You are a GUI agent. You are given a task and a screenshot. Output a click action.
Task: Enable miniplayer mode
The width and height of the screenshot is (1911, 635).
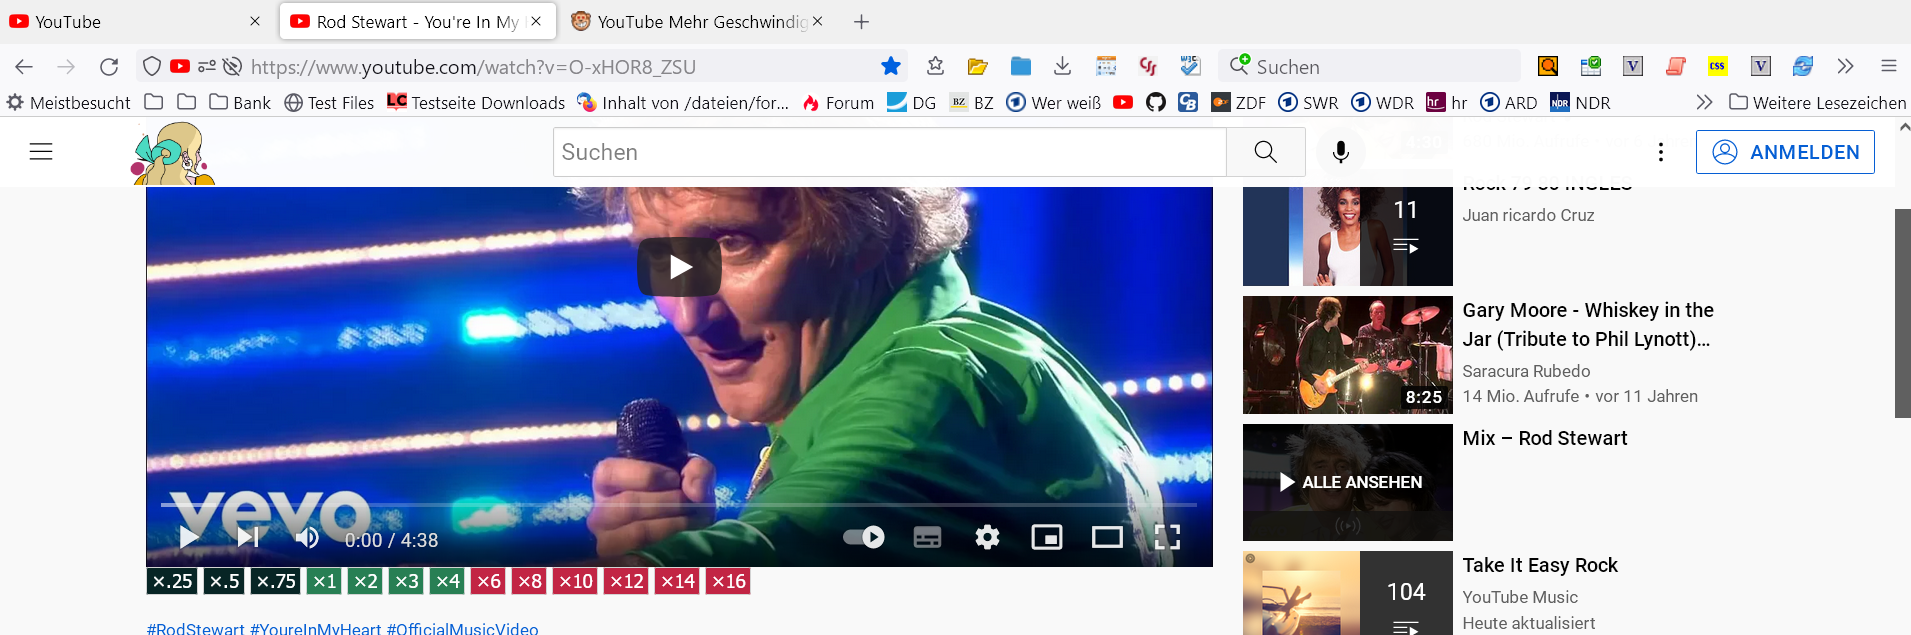pos(1046,538)
